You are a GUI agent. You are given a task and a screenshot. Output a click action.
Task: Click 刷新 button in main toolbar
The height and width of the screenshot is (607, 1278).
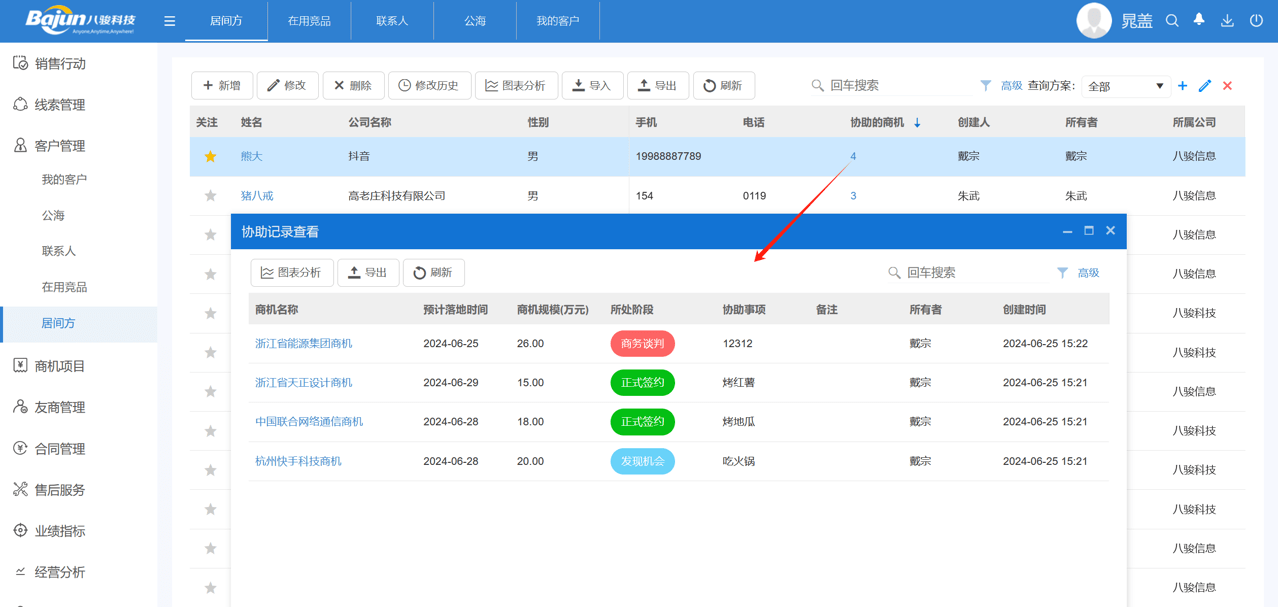click(x=723, y=86)
